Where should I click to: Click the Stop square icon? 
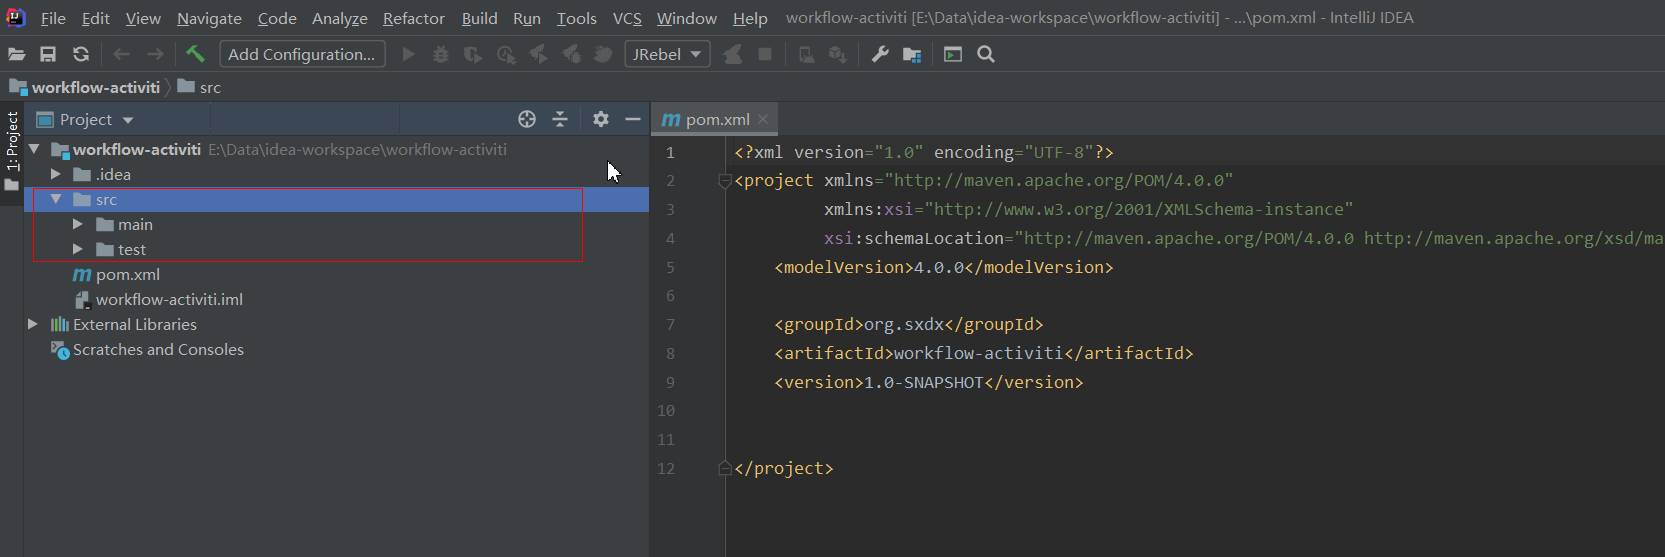(x=765, y=54)
